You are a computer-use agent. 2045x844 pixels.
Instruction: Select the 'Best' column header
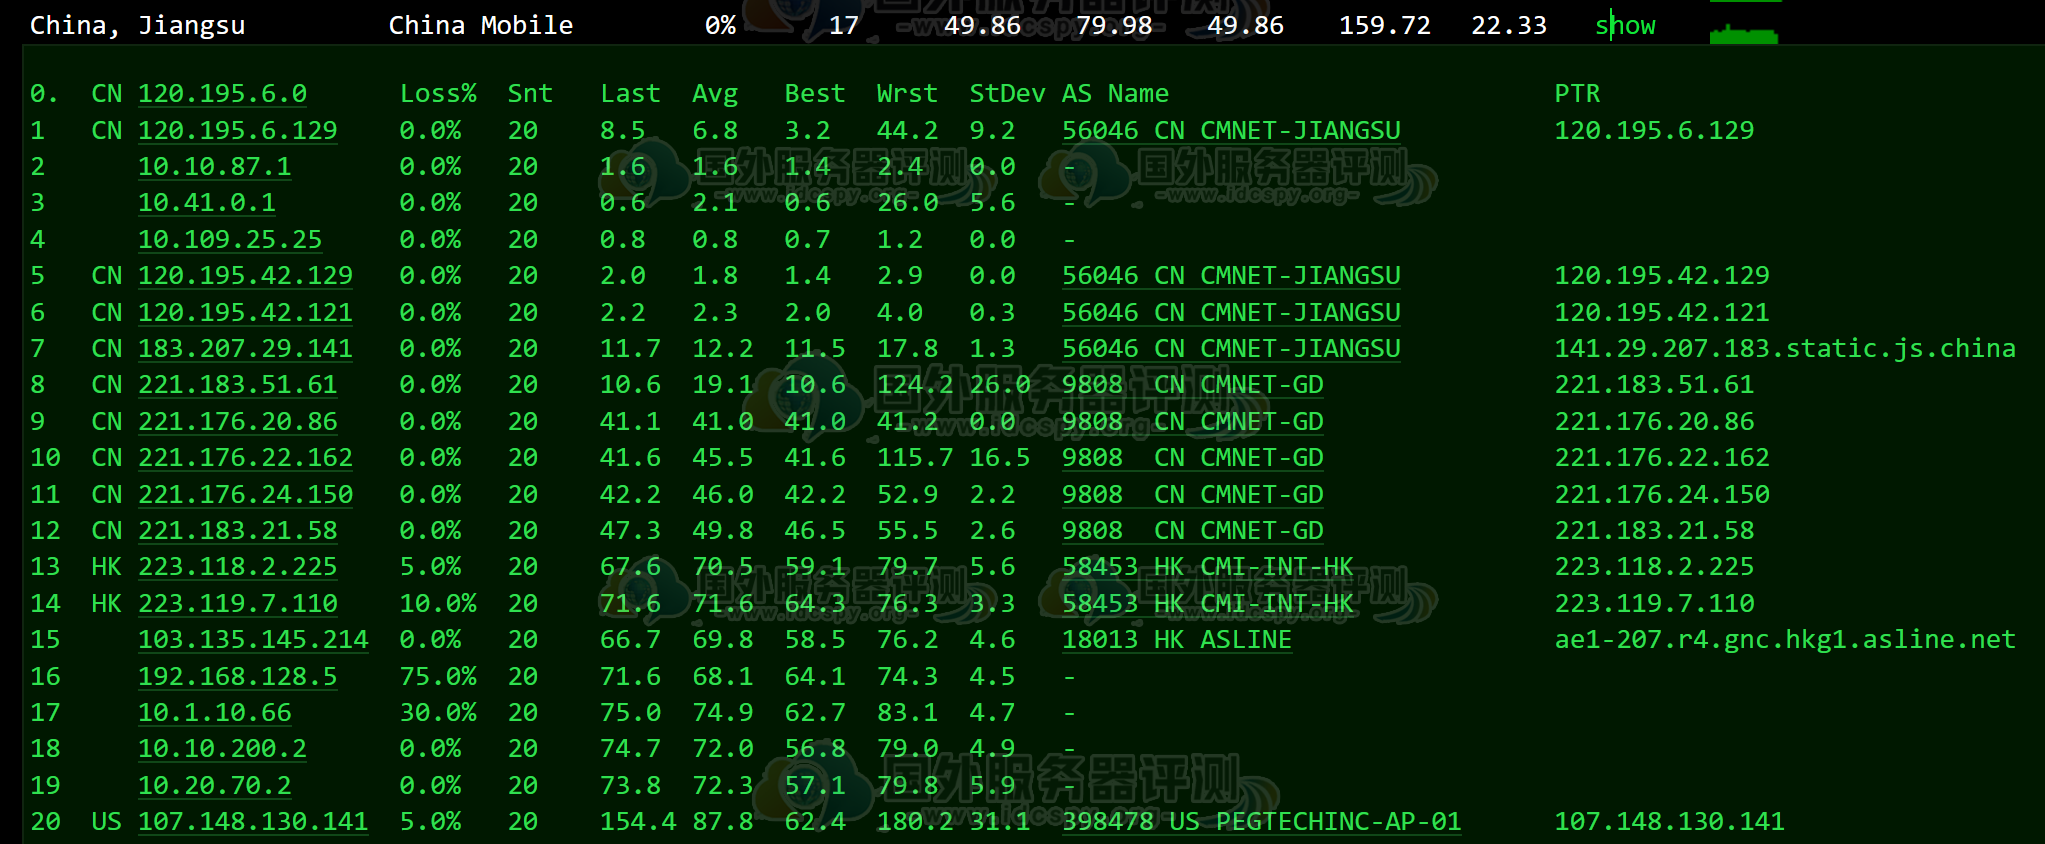pos(815,94)
